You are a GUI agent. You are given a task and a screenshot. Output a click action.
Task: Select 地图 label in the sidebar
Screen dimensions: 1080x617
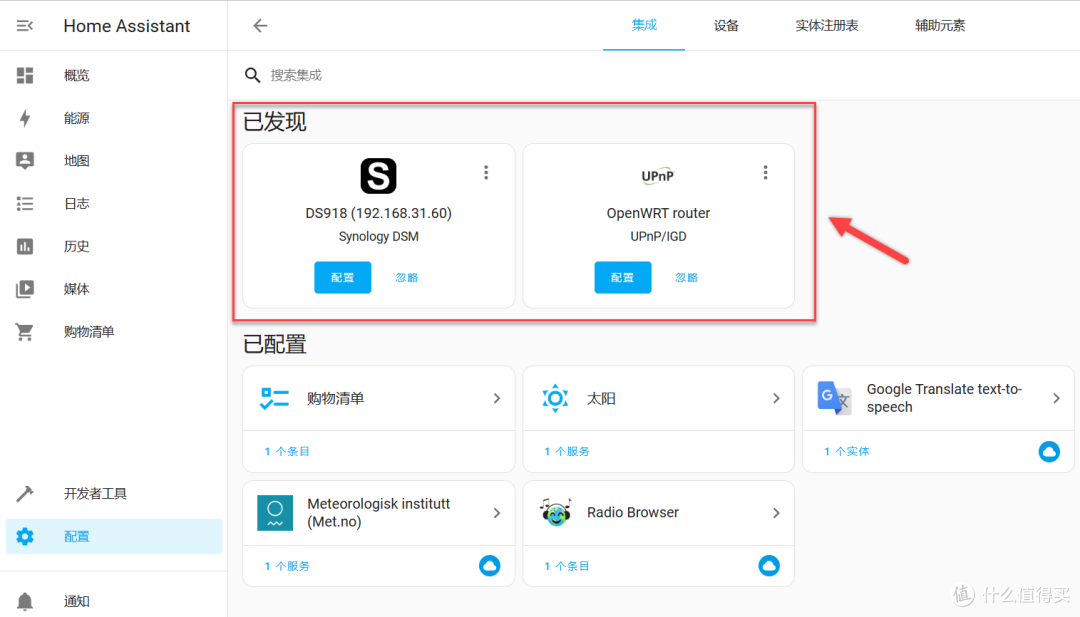coord(76,160)
